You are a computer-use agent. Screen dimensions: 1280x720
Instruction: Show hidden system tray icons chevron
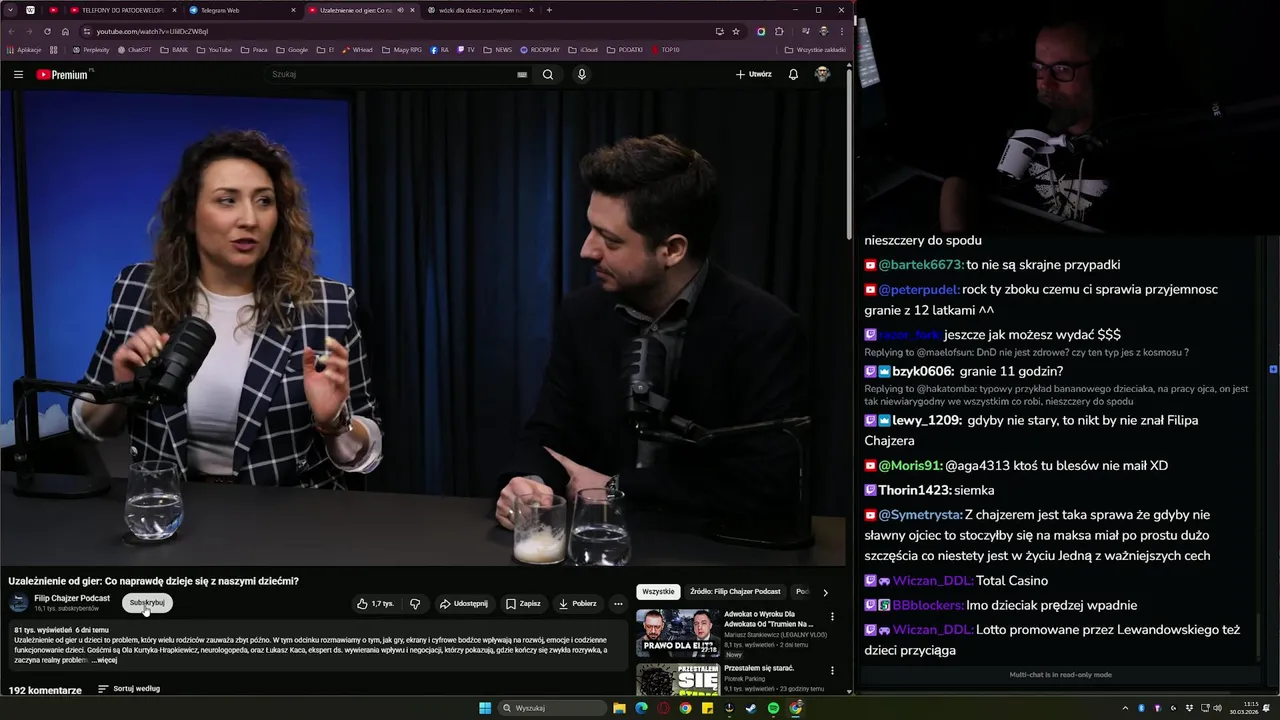click(1125, 708)
